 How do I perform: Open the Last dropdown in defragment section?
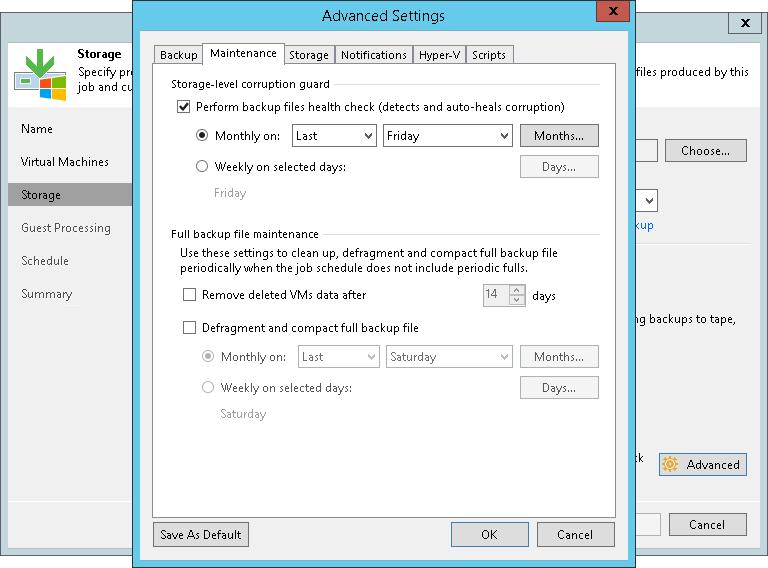pyautogui.click(x=338, y=356)
